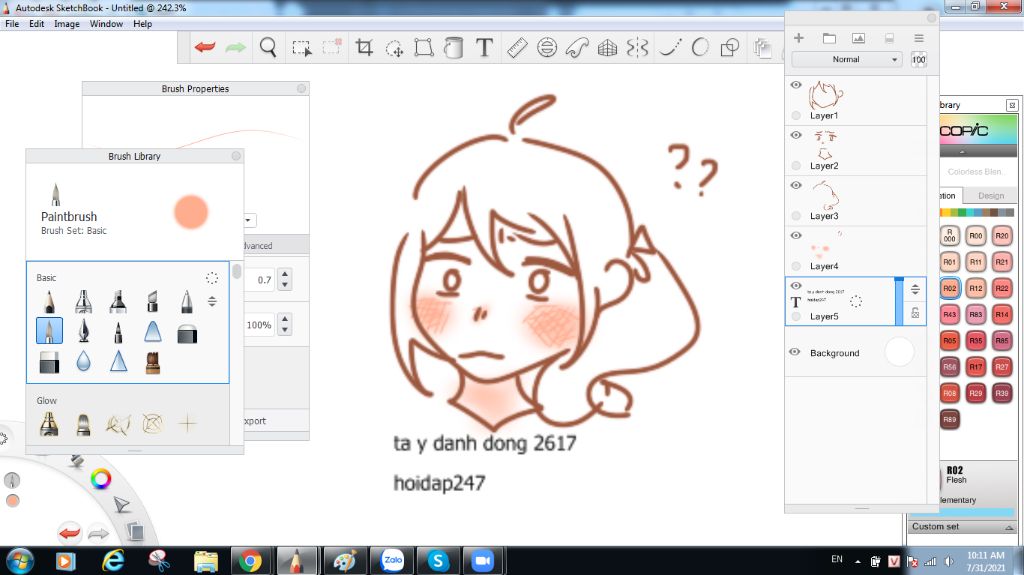The image size is (1024, 575).
Task: Create a new layer group folder
Action: pyautogui.click(x=829, y=38)
